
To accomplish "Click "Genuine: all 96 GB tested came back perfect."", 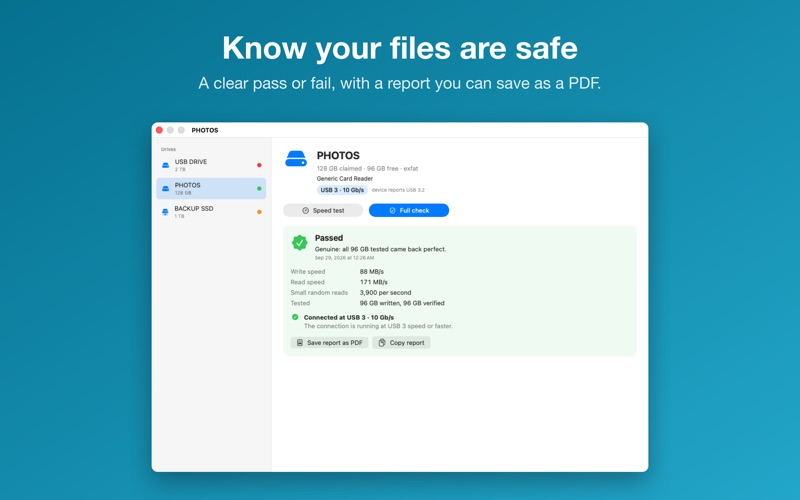I will pos(380,249).
